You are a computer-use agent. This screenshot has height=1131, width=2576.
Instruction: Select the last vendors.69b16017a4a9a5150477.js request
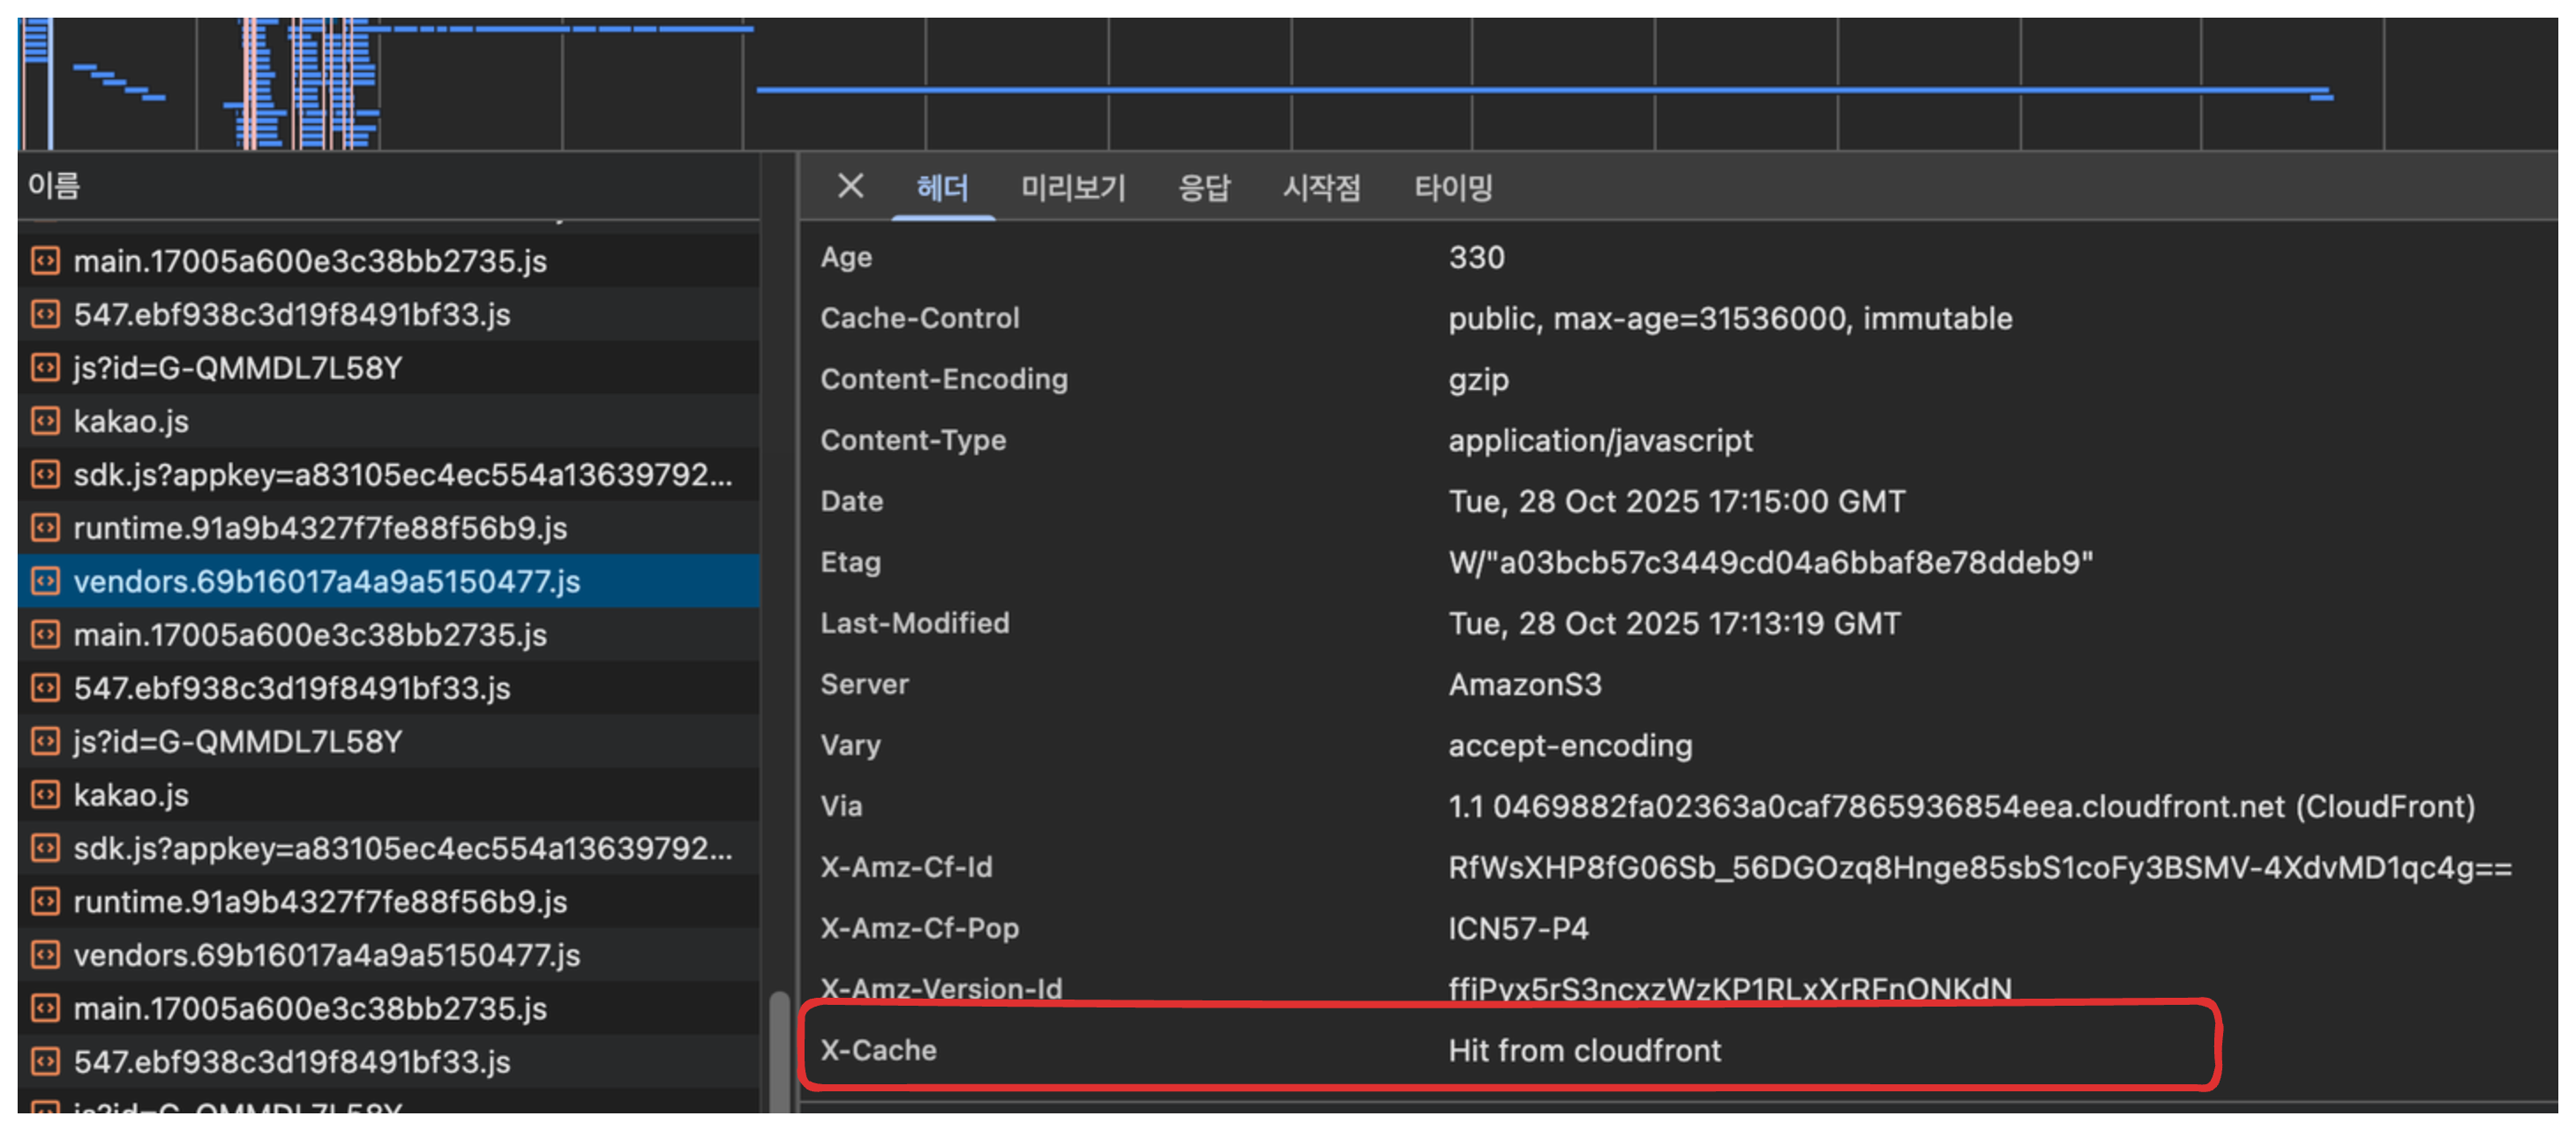[326, 955]
